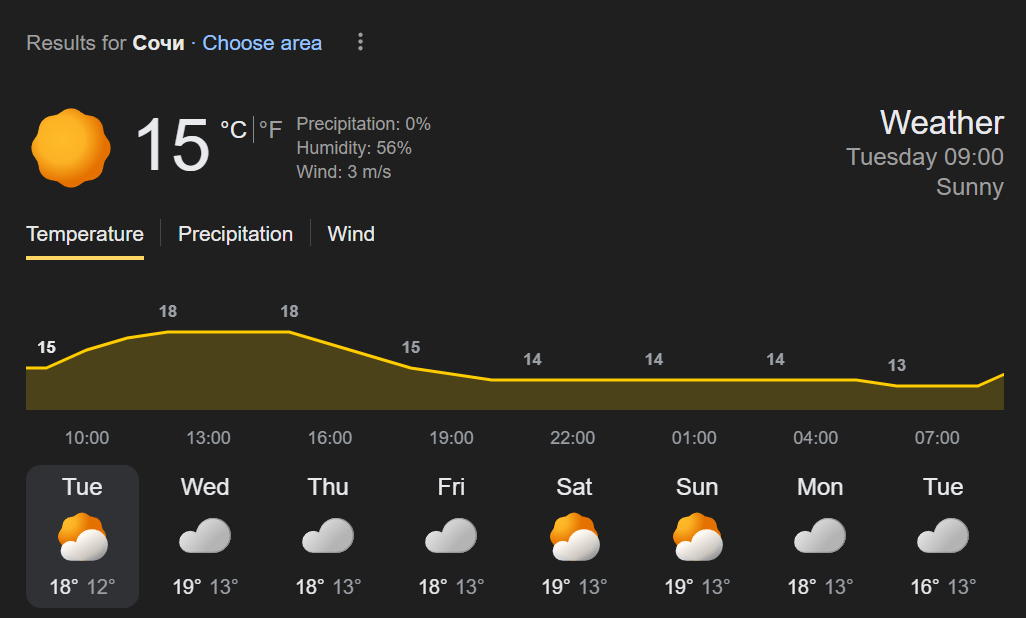The width and height of the screenshot is (1026, 618).
Task: Switch temperature unit to °C
Action: pyautogui.click(x=234, y=129)
